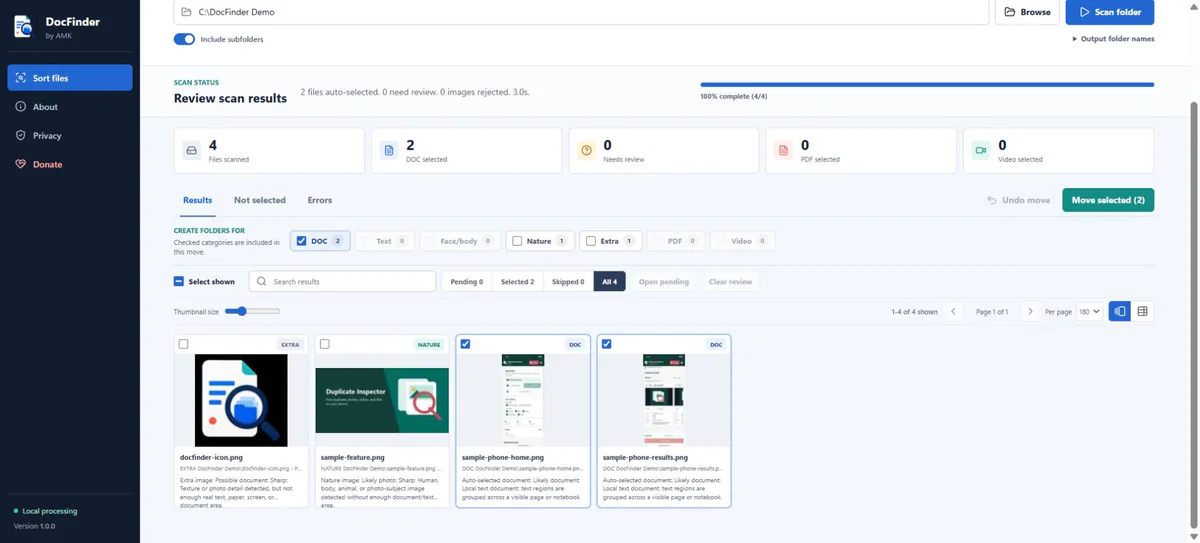Click the Browse button
The width and height of the screenshot is (1200, 543).
[x=1027, y=12]
